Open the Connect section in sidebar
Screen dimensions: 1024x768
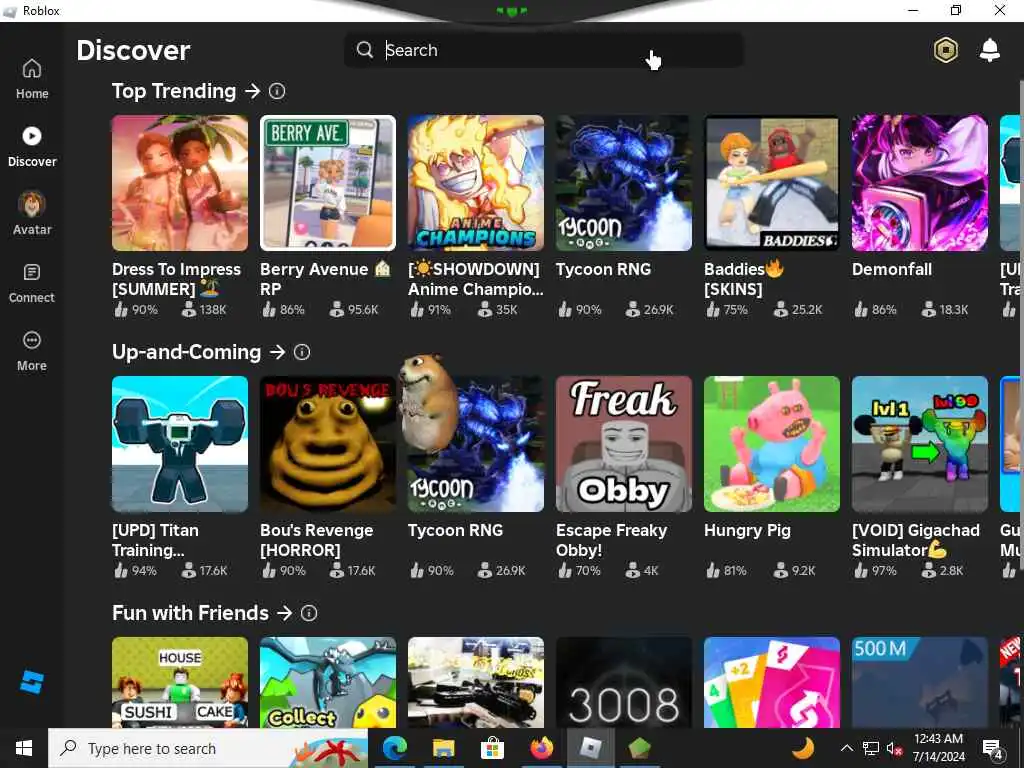32,283
